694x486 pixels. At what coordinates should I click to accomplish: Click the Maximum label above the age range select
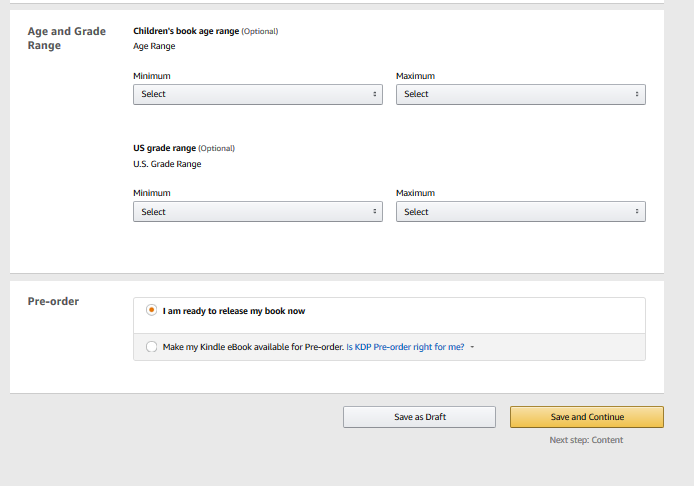415,76
